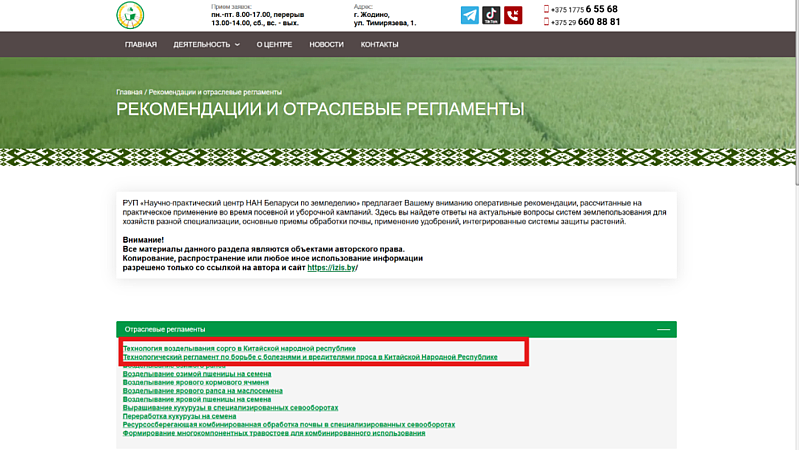Expand the ДЕЯТЕЛЬНОСТЬ dropdown menu
Screen dimensions: 799x450
[206, 45]
